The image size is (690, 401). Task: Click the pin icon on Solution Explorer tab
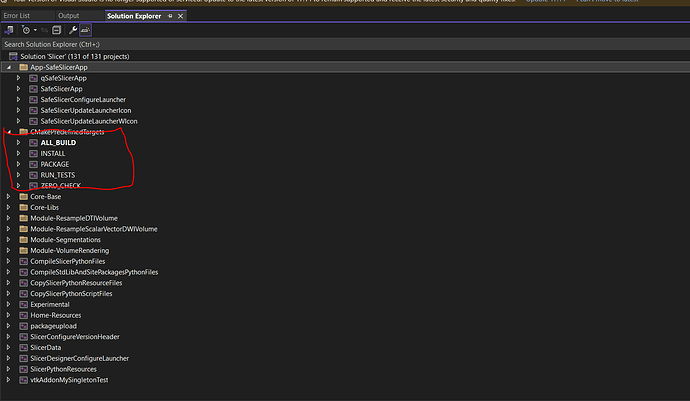coord(170,16)
